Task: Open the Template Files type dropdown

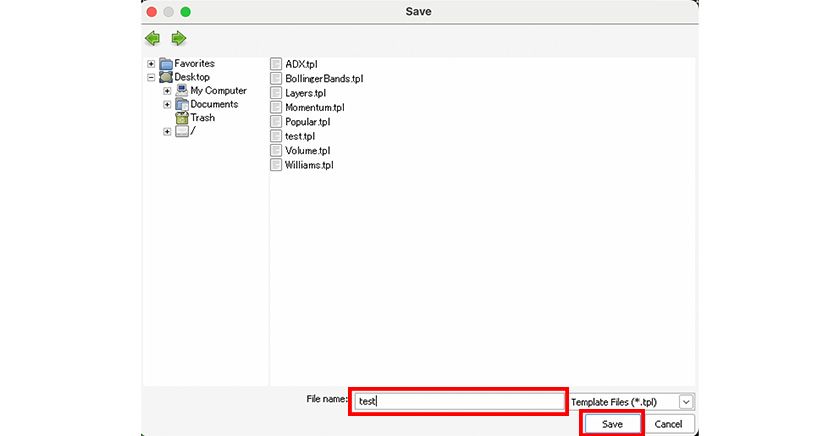Action: (x=686, y=402)
